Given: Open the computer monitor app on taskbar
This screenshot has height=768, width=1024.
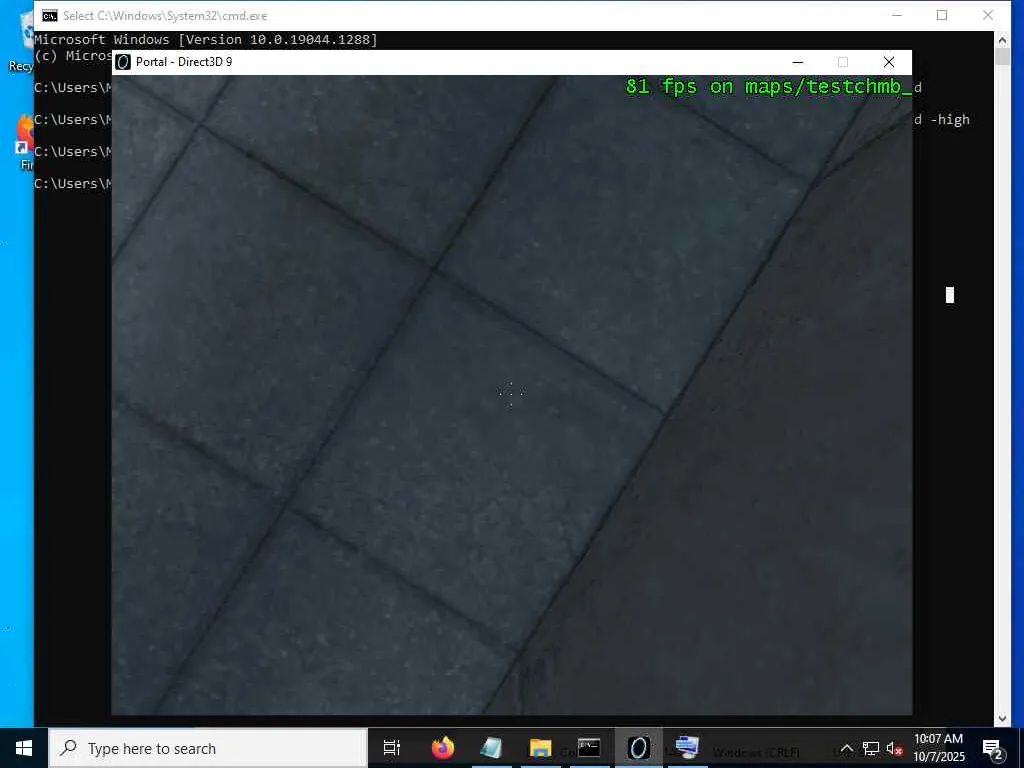Looking at the screenshot, I should [x=687, y=748].
